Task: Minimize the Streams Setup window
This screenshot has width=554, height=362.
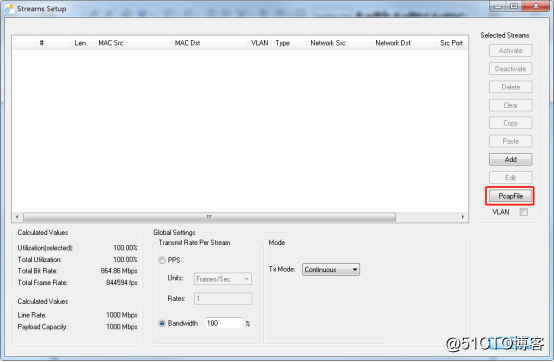Action: [498, 6]
